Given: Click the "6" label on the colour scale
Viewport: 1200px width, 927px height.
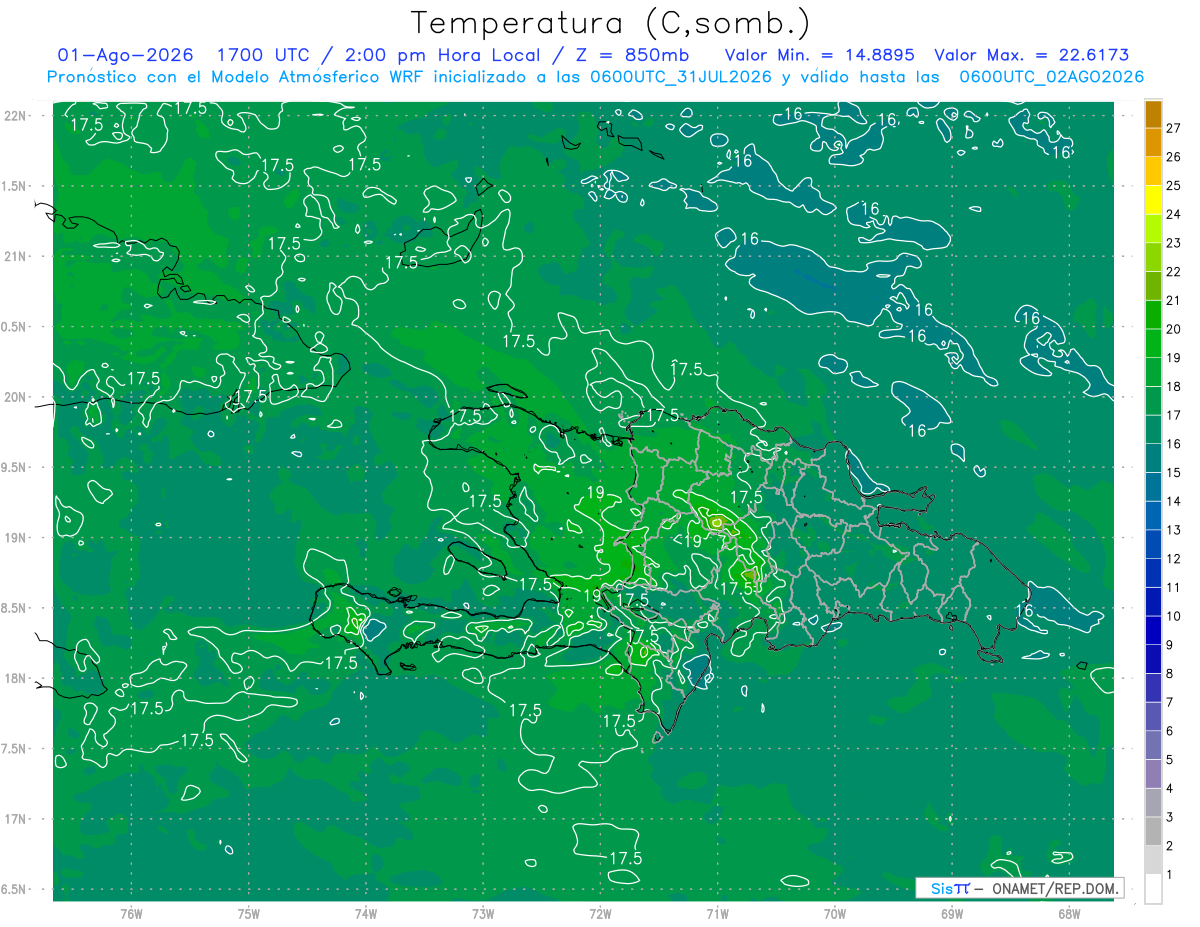Looking at the screenshot, I should pyautogui.click(x=1170, y=731).
